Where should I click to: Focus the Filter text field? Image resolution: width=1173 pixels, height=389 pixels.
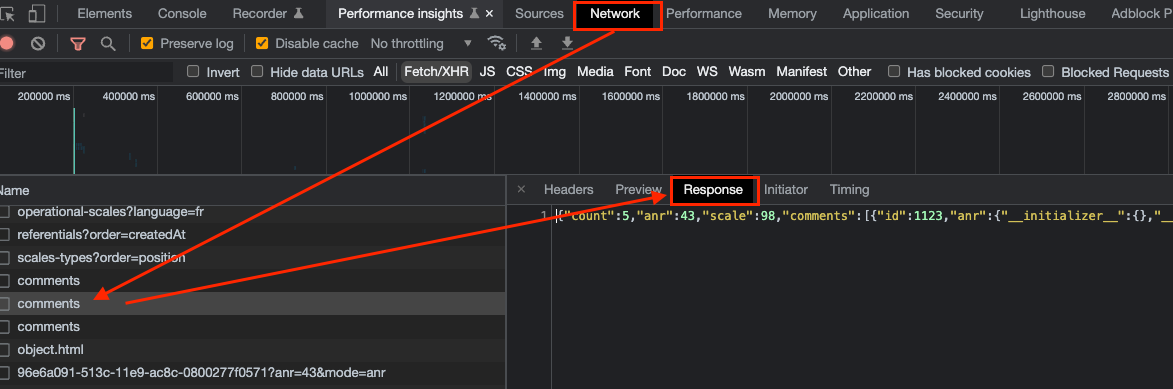pyautogui.click(x=86, y=73)
